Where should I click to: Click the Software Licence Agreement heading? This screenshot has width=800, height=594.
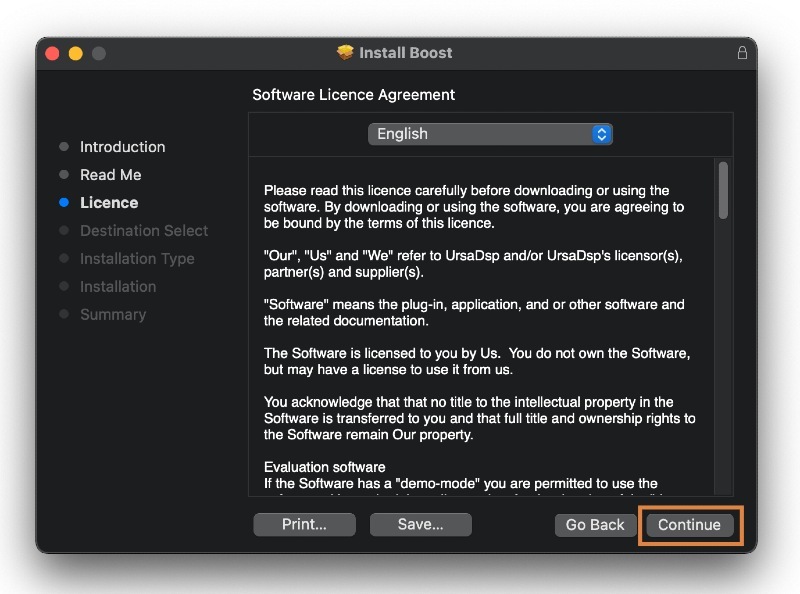354,95
